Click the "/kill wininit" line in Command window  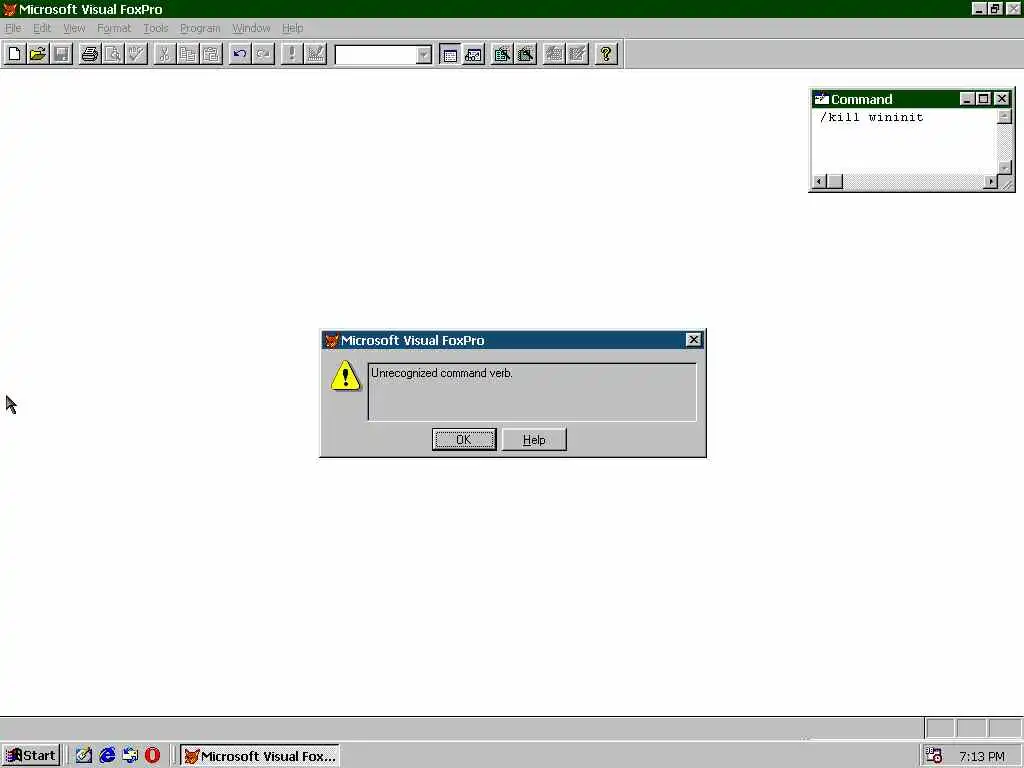pos(872,118)
